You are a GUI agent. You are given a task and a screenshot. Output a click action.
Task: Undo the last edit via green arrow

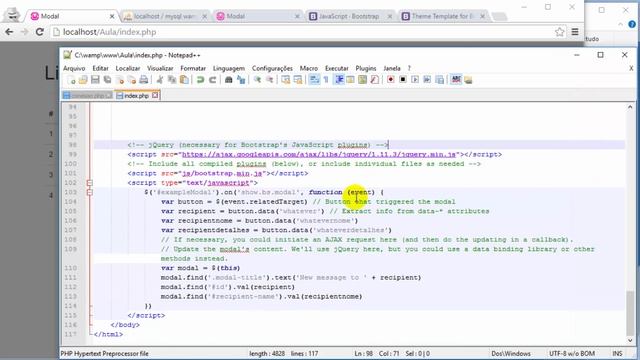point(200,80)
